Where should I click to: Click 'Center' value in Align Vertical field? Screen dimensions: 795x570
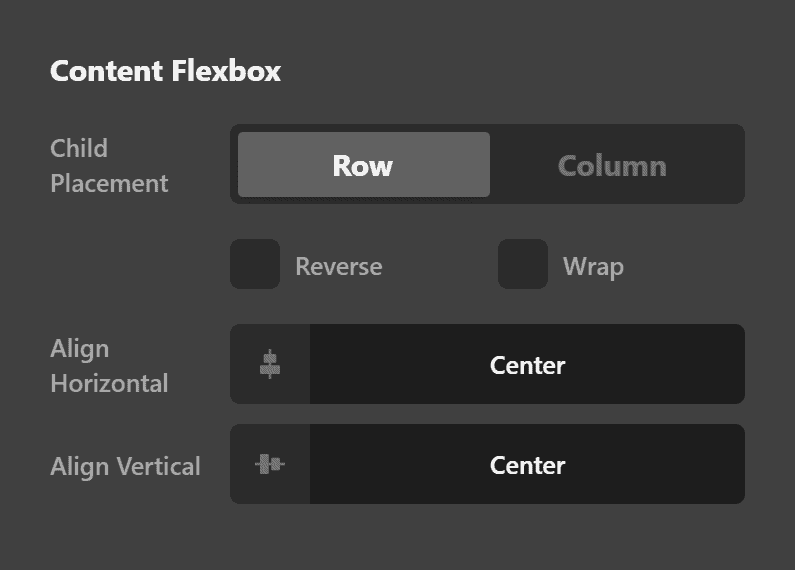click(527, 465)
